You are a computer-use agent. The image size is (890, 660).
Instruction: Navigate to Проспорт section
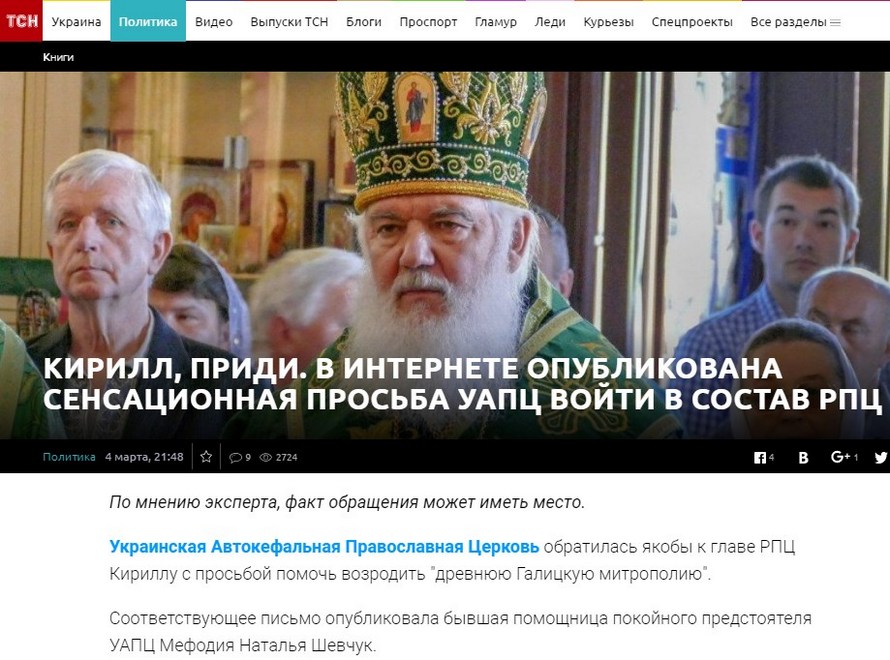[x=428, y=22]
